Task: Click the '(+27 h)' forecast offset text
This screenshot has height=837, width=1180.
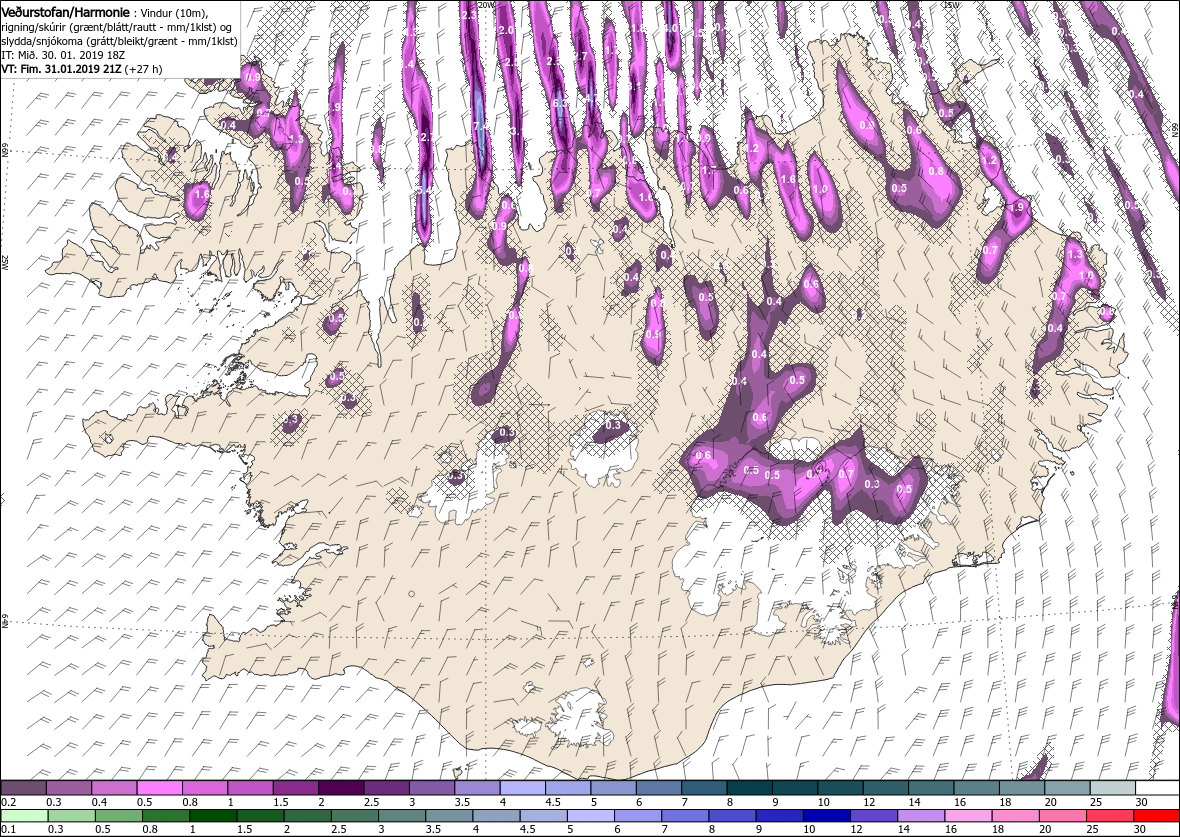Action: [x=144, y=69]
